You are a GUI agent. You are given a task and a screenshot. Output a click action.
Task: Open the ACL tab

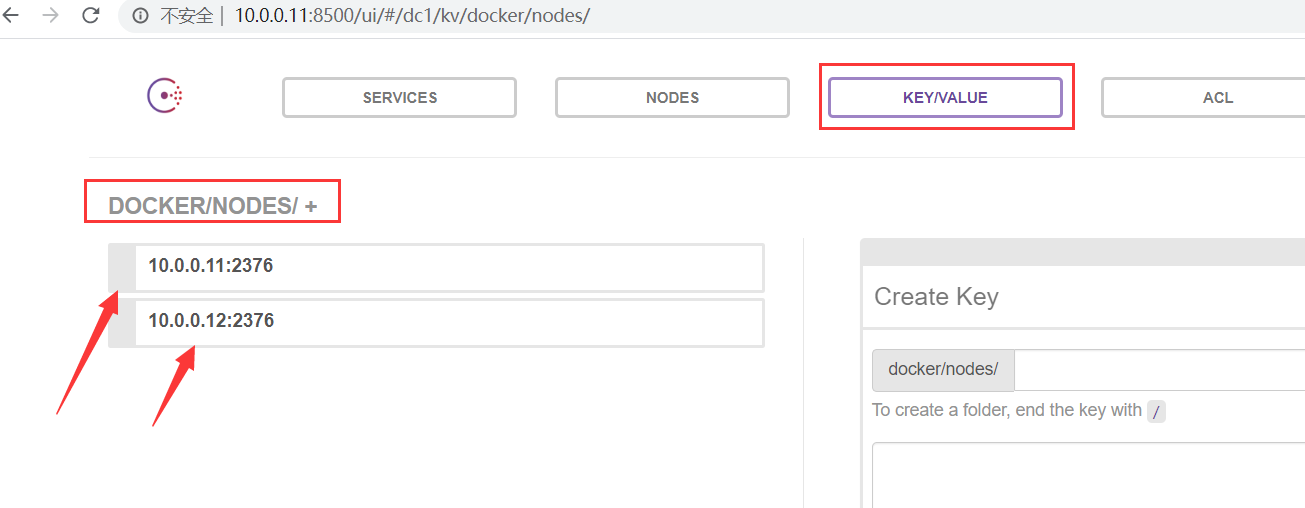(1203, 98)
